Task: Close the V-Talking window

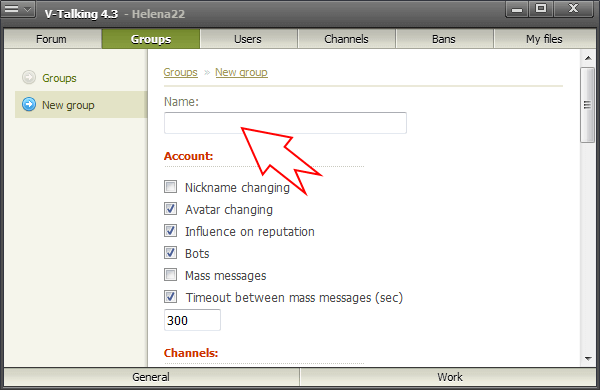Action: tap(574, 9)
